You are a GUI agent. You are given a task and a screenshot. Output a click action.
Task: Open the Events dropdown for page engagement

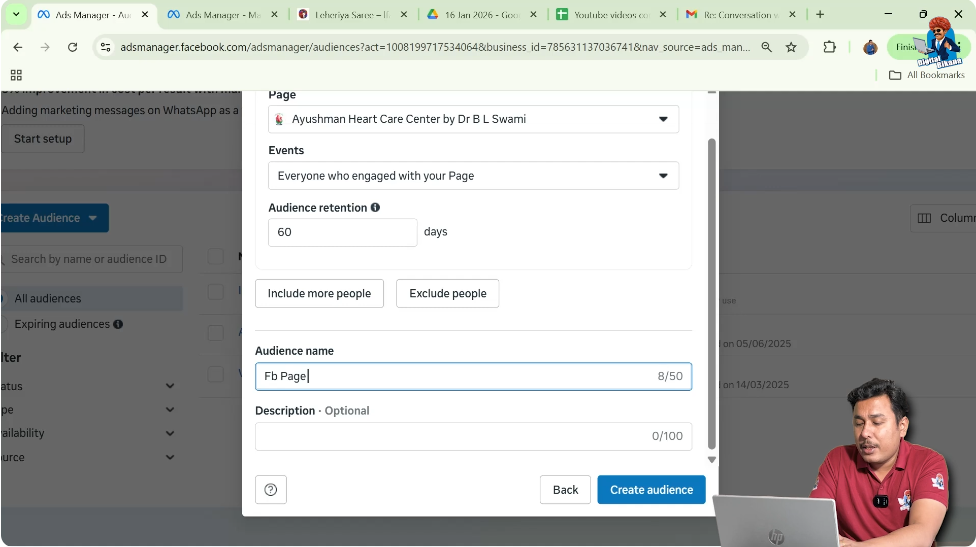pyautogui.click(x=473, y=175)
